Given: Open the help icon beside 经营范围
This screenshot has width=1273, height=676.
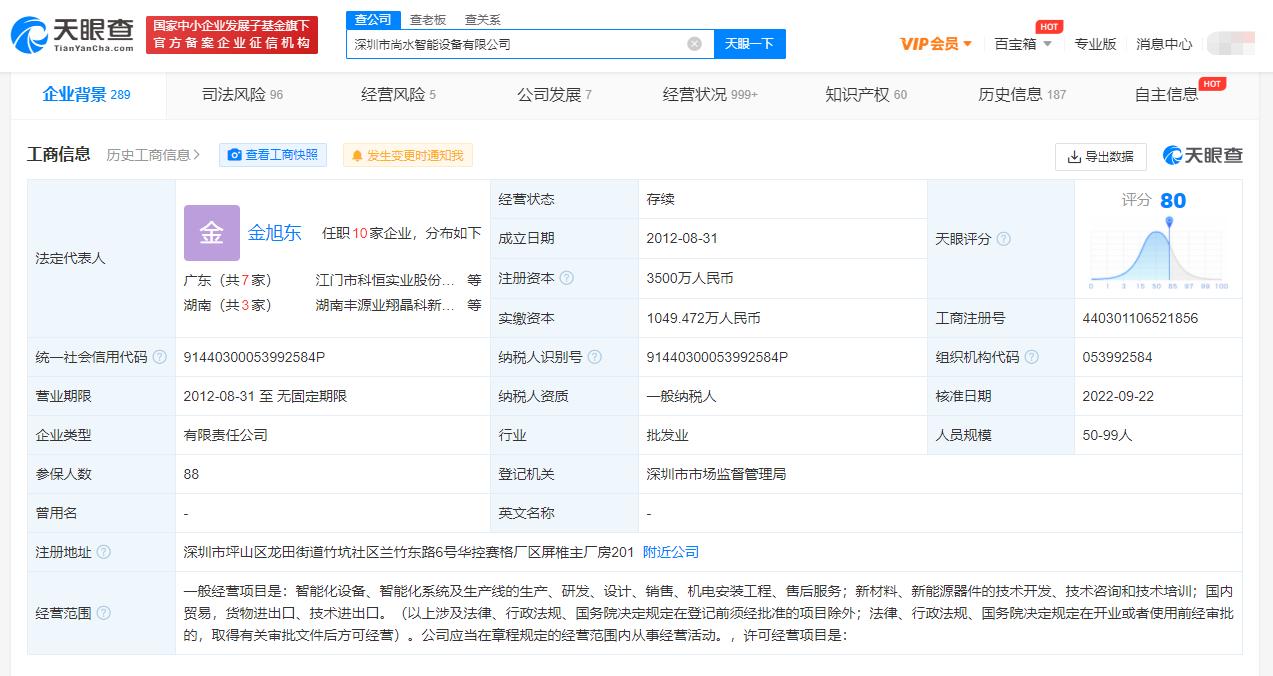Looking at the screenshot, I should click(103, 613).
